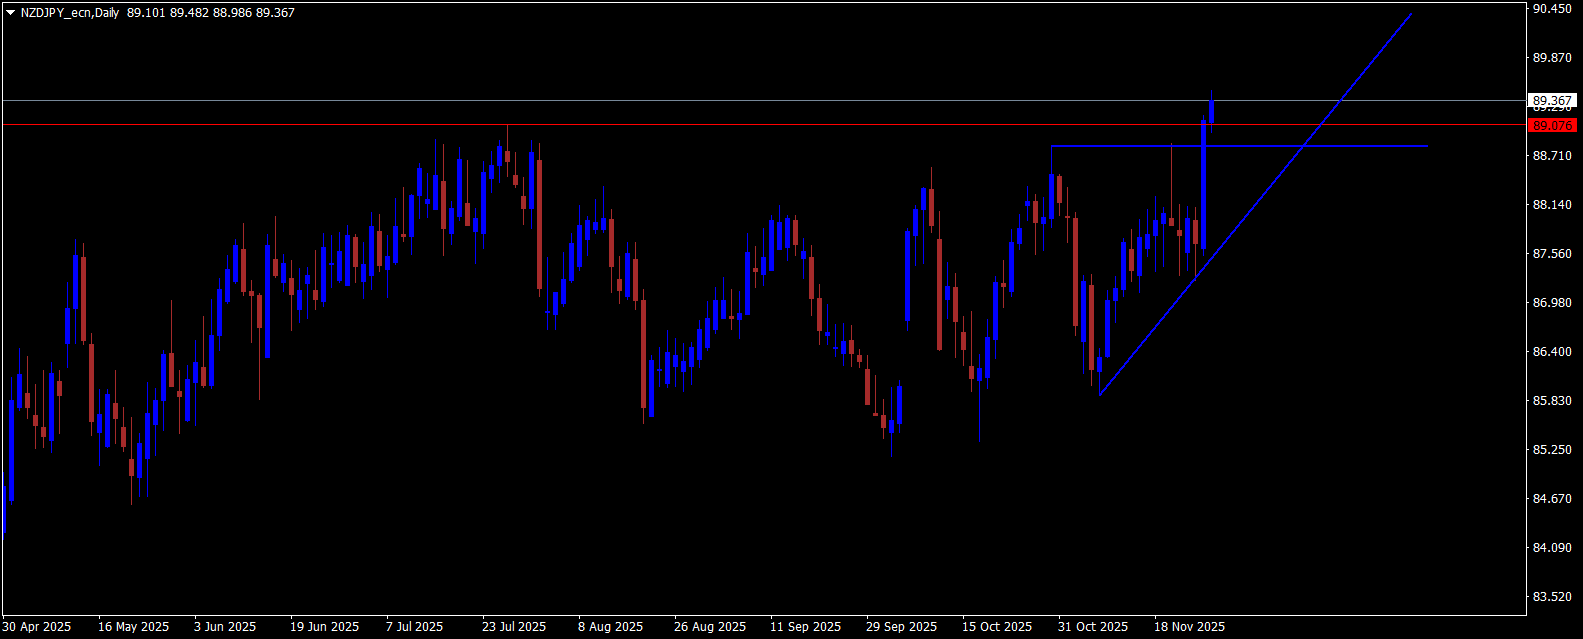Open the chart dropdown triangle beside NZDJPY_ecn
Image resolution: width=1583 pixels, height=639 pixels.
(10, 13)
